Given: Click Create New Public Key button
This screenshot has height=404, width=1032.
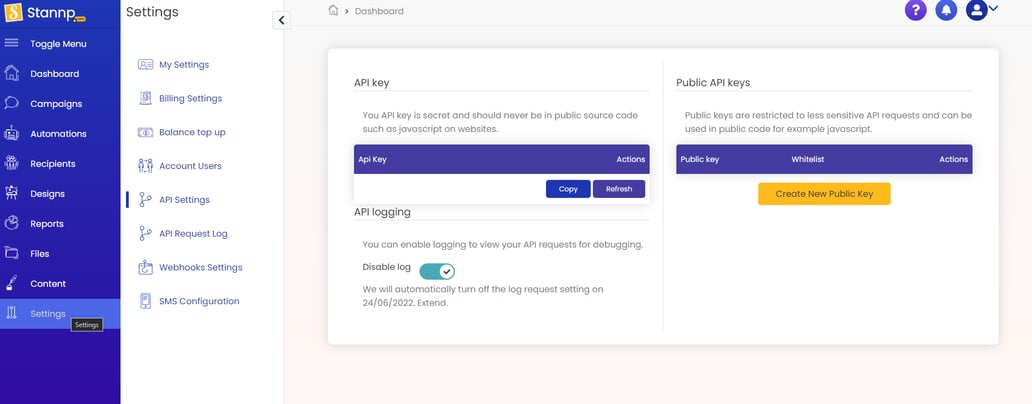Looking at the screenshot, I should coord(824,194).
